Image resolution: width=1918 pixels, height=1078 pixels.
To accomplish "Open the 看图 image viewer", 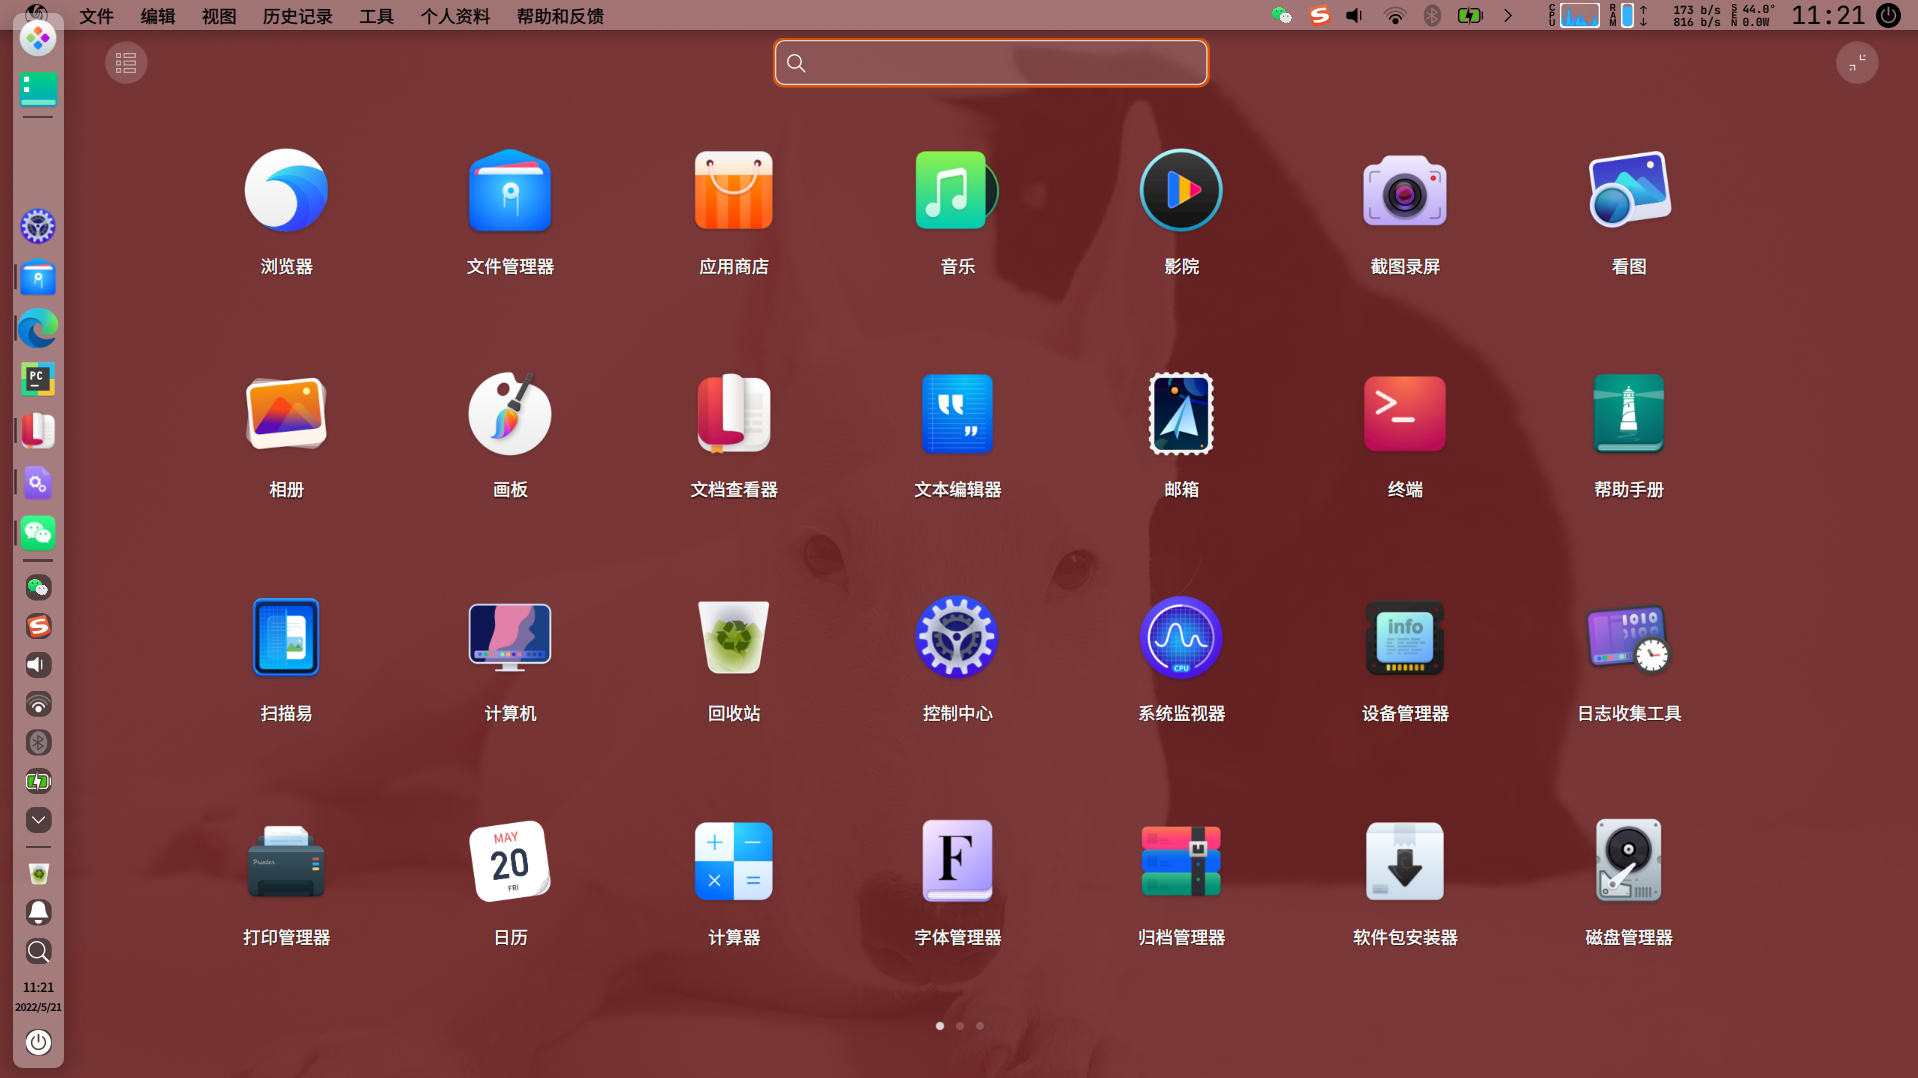I will (x=1629, y=190).
